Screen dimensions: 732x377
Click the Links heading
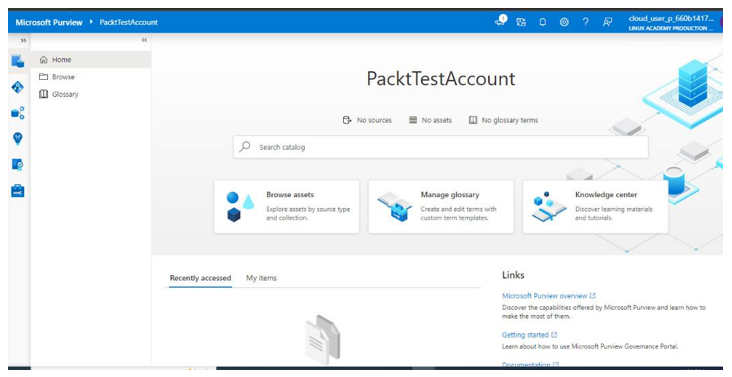(x=513, y=275)
